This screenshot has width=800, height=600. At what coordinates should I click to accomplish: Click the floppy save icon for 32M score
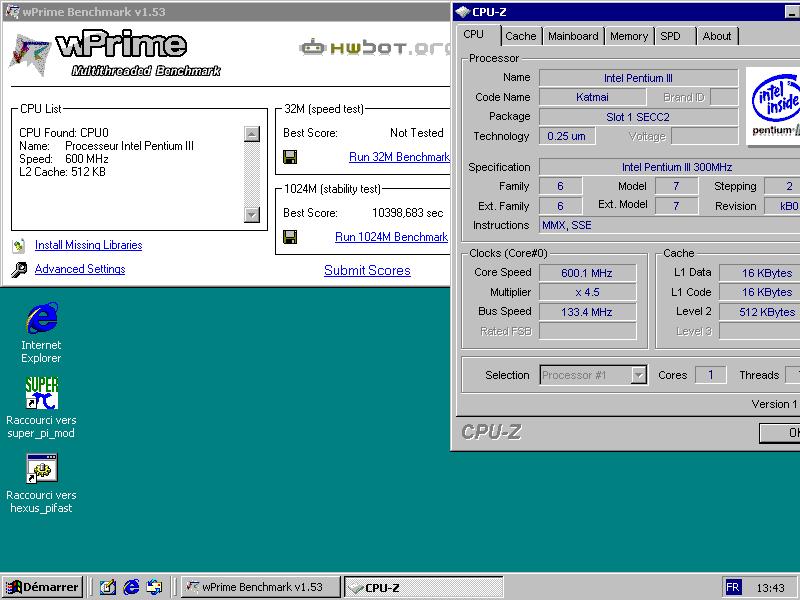[x=290, y=157]
